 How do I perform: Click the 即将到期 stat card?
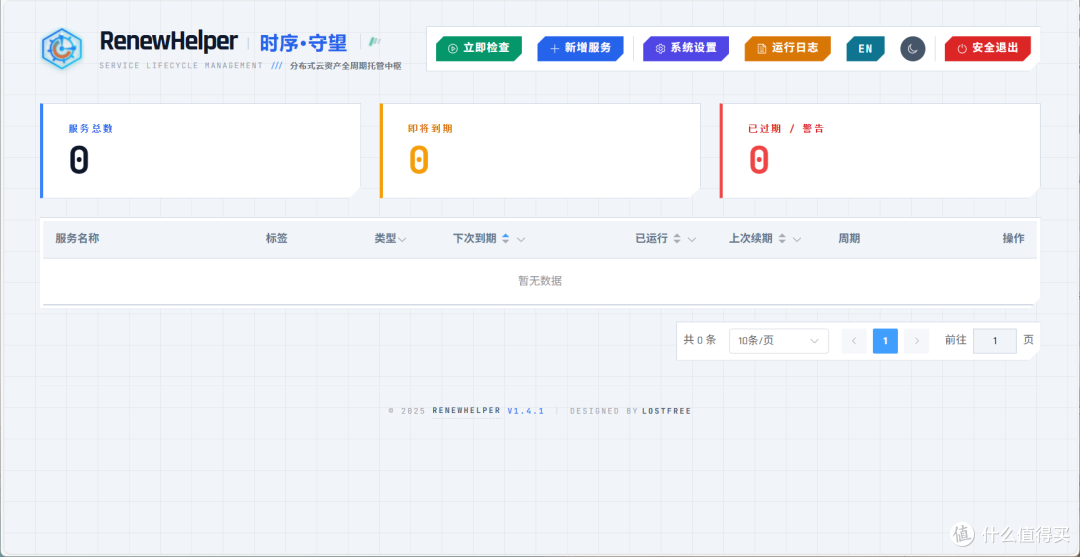tap(540, 151)
